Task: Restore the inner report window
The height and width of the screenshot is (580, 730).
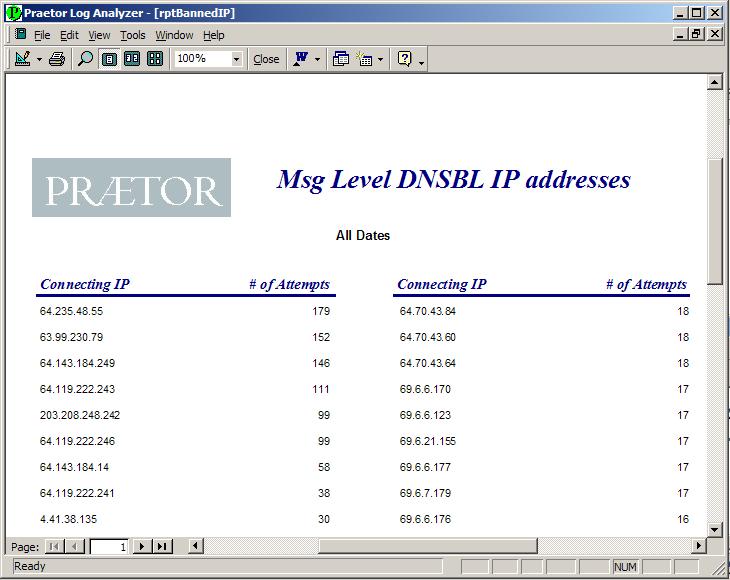Action: tap(696, 34)
